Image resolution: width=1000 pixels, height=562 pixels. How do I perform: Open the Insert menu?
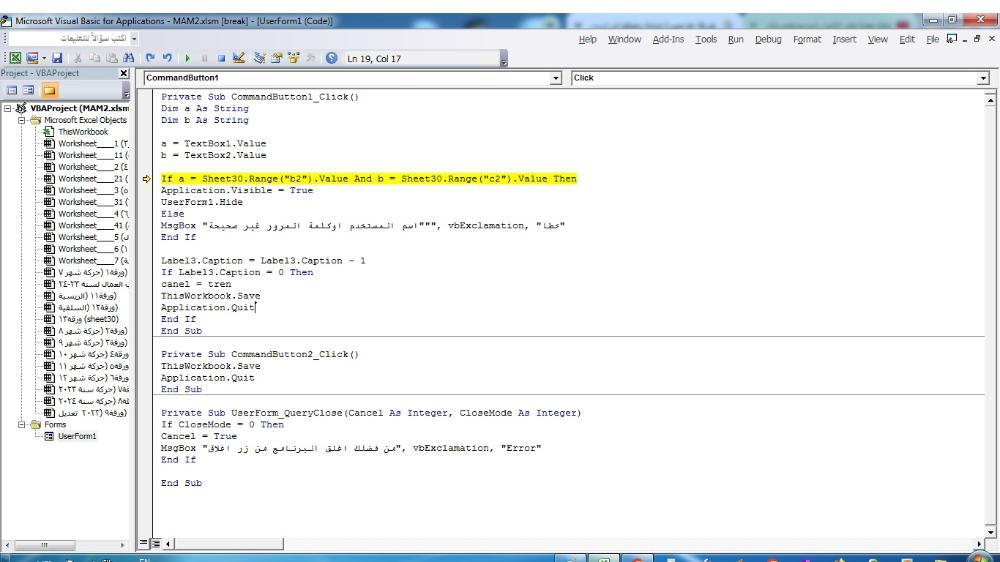844,39
